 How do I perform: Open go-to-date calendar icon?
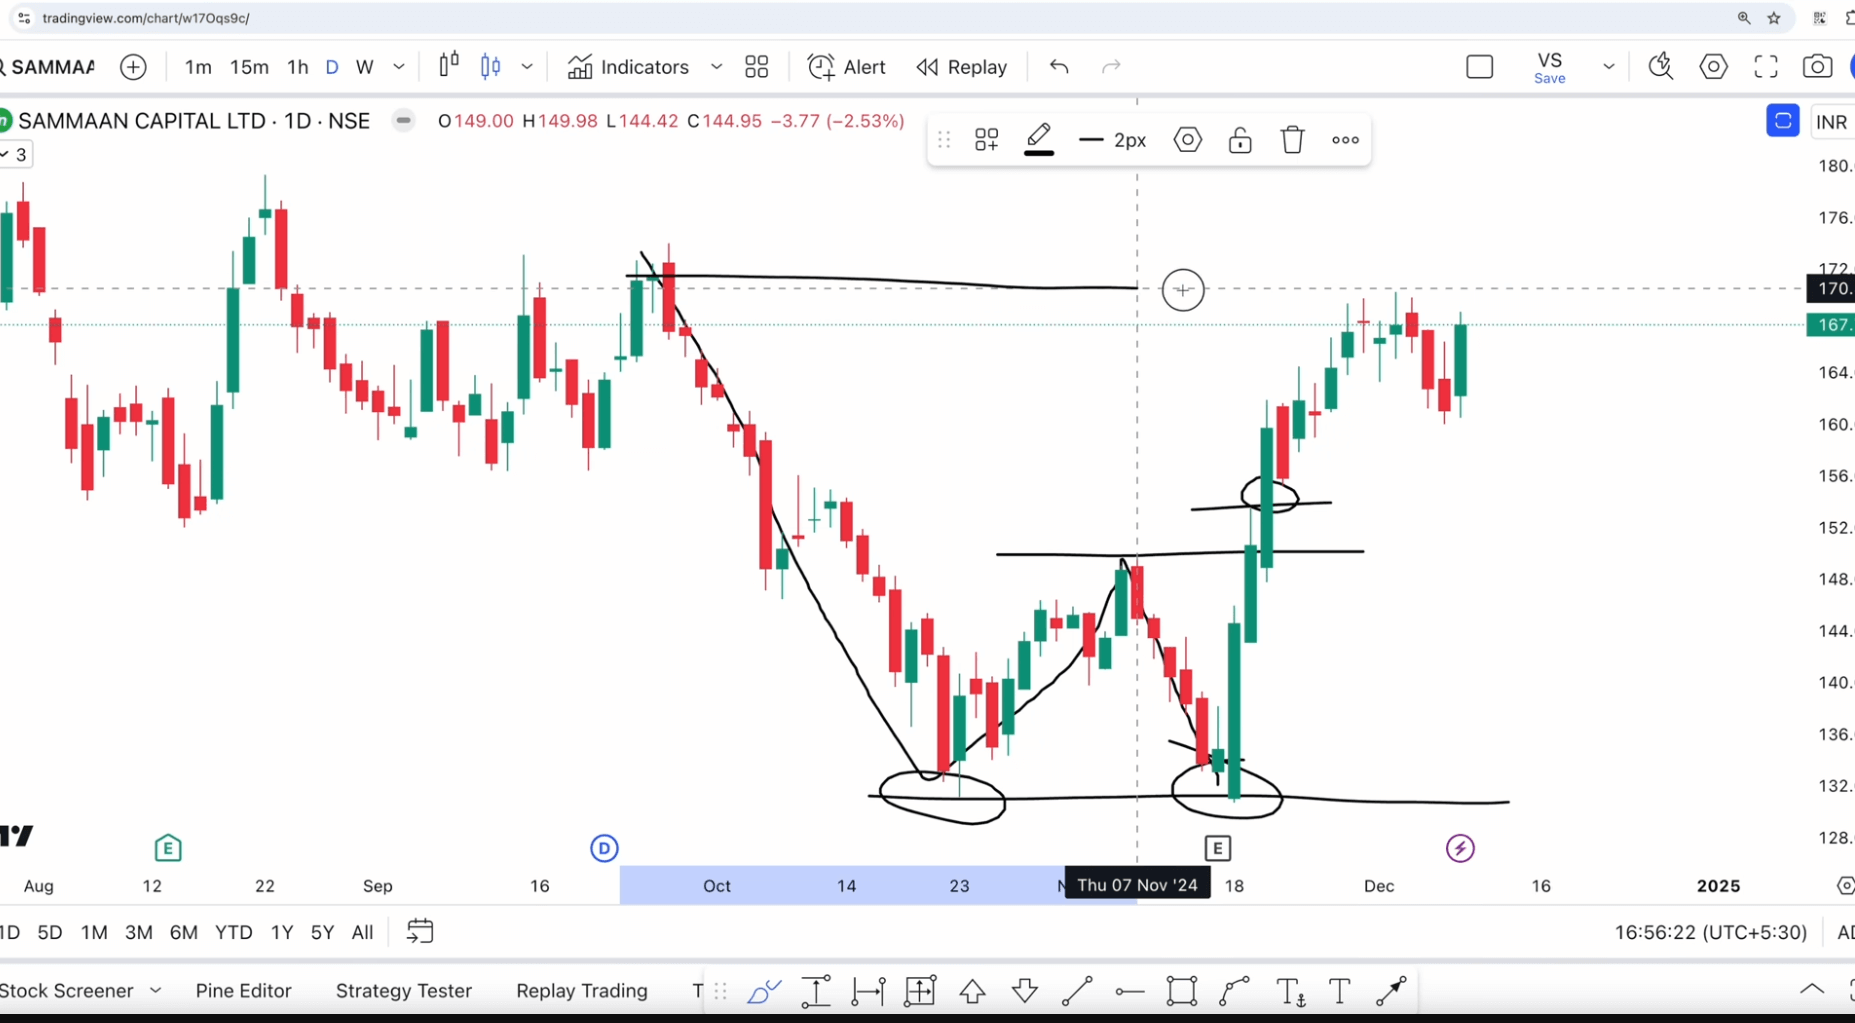420,932
